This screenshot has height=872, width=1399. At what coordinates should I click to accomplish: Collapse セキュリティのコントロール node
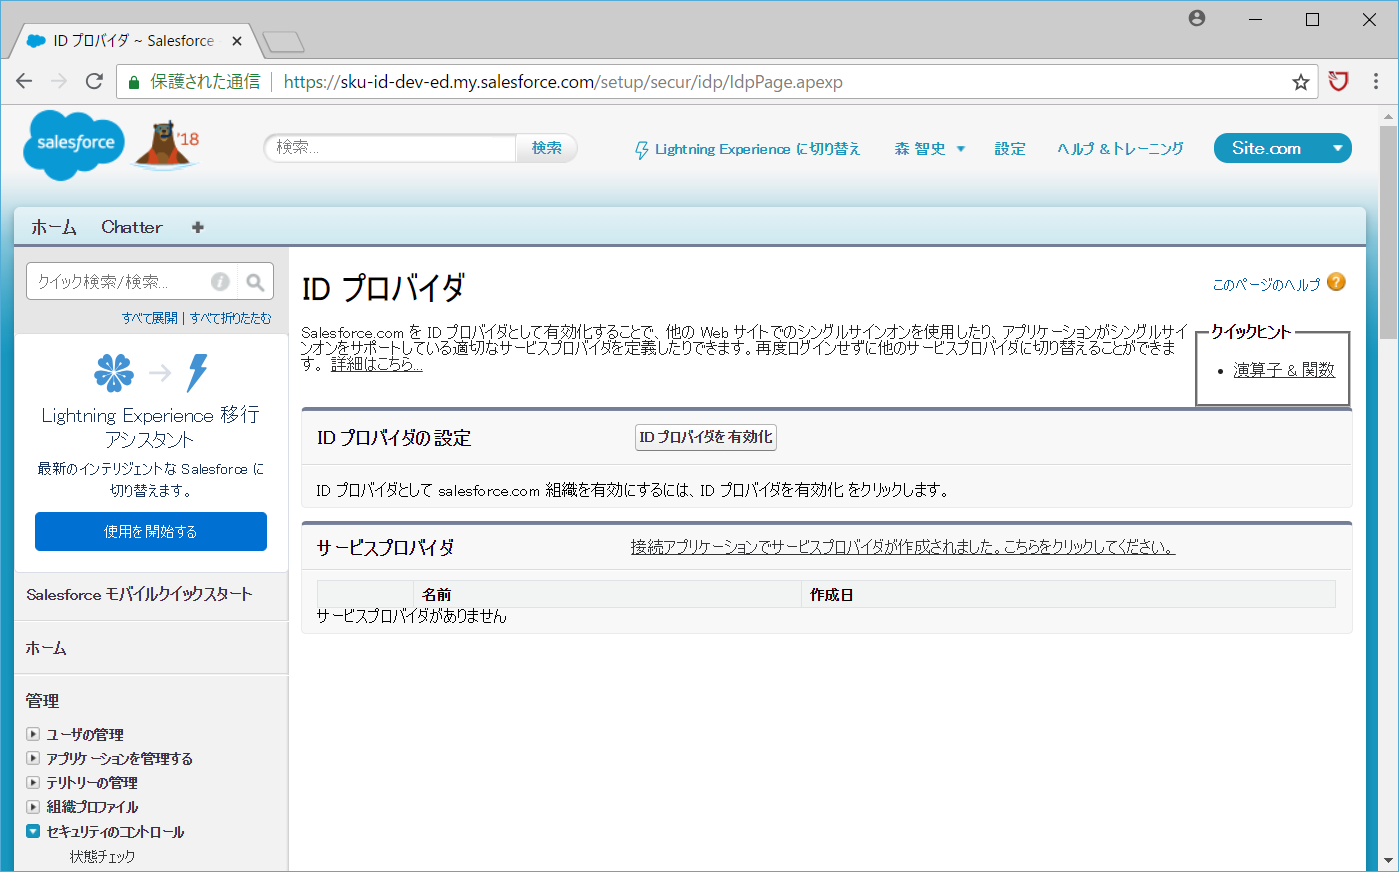33,831
